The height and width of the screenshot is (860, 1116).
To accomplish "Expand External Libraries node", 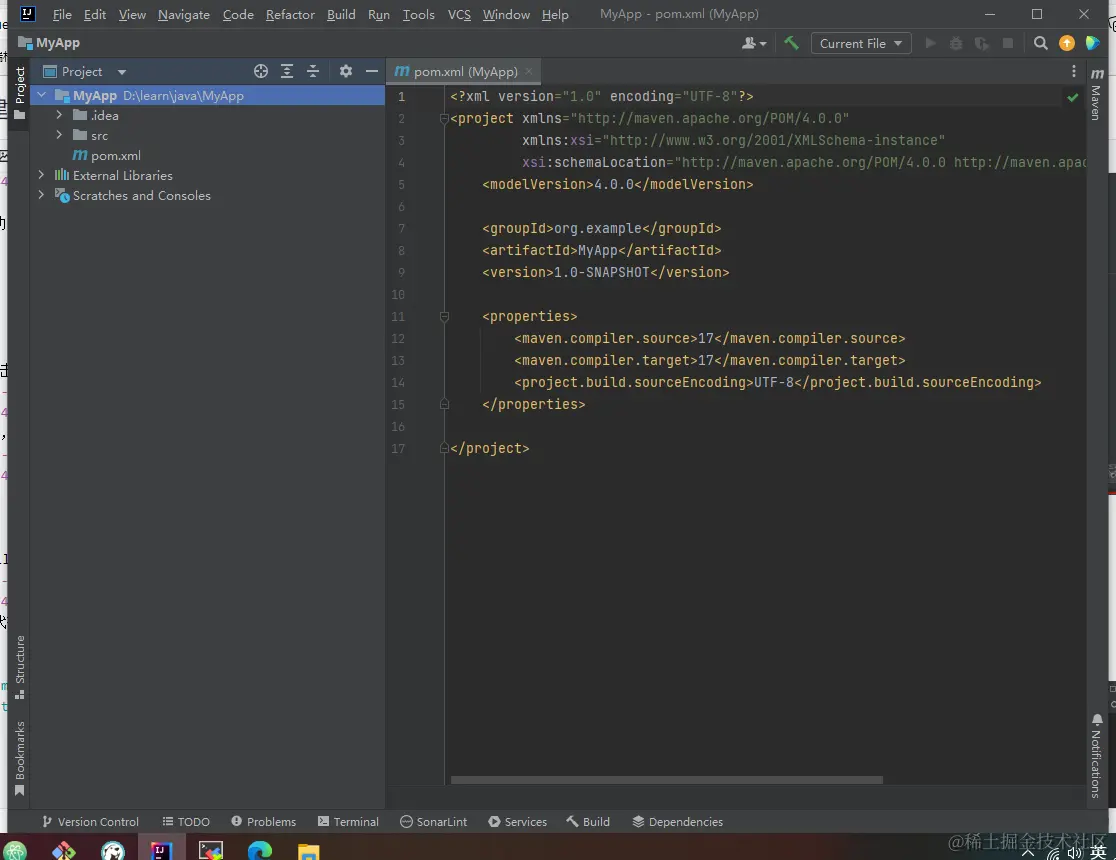I will pyautogui.click(x=41, y=175).
